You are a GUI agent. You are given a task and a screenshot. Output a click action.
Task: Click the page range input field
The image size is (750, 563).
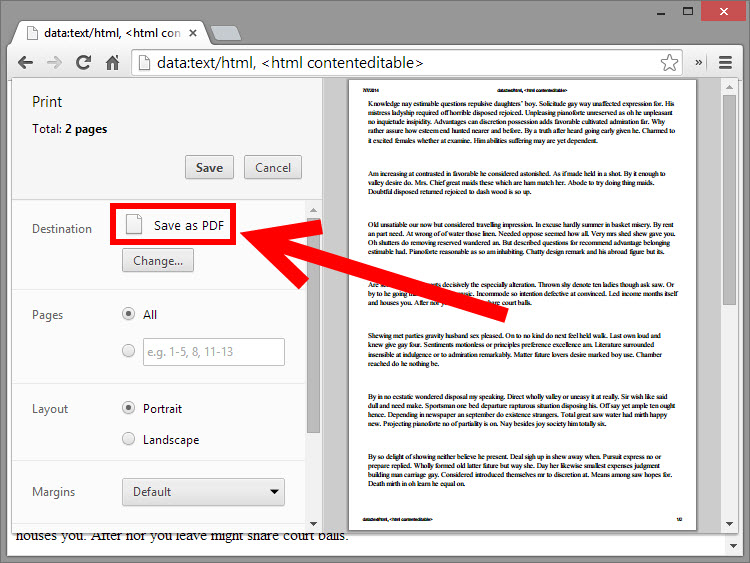[214, 352]
